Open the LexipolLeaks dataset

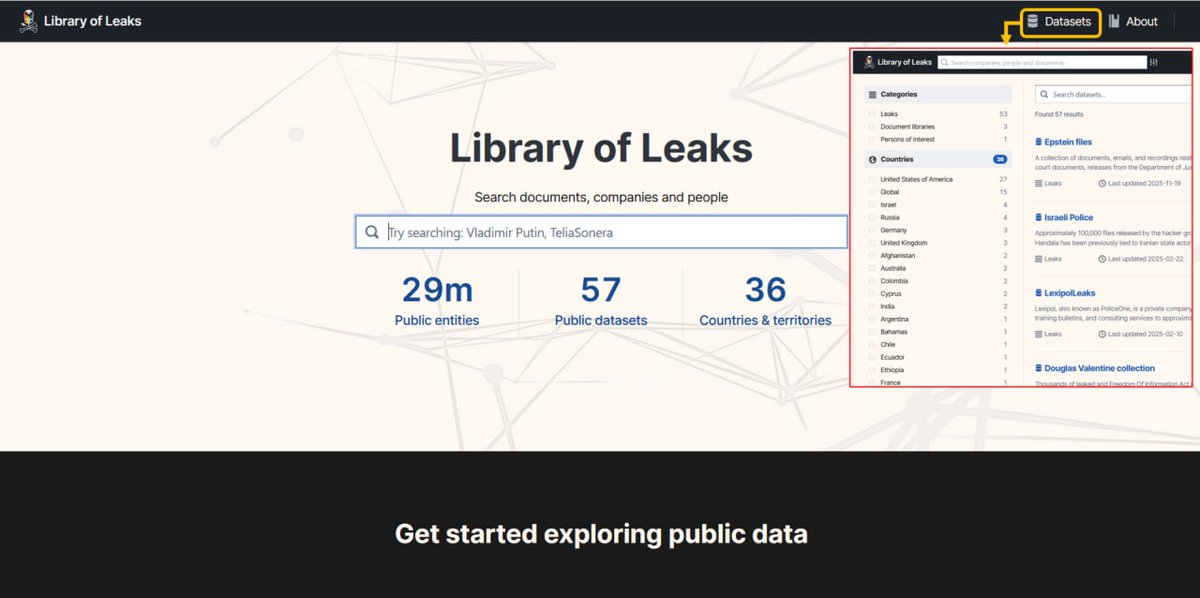point(1069,293)
